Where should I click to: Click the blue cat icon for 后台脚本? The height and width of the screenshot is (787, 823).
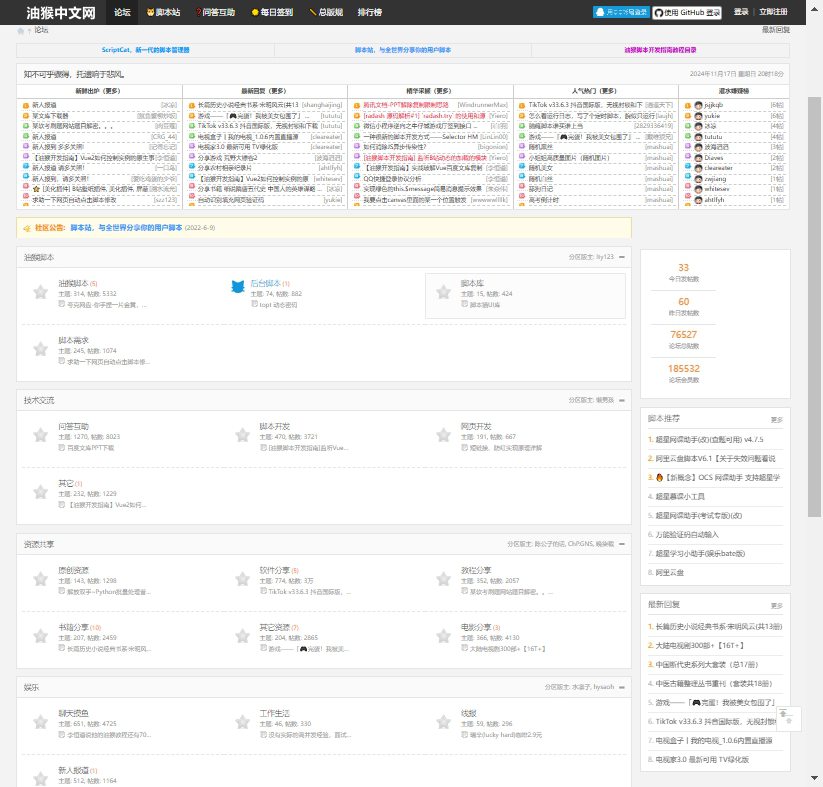pyautogui.click(x=239, y=291)
